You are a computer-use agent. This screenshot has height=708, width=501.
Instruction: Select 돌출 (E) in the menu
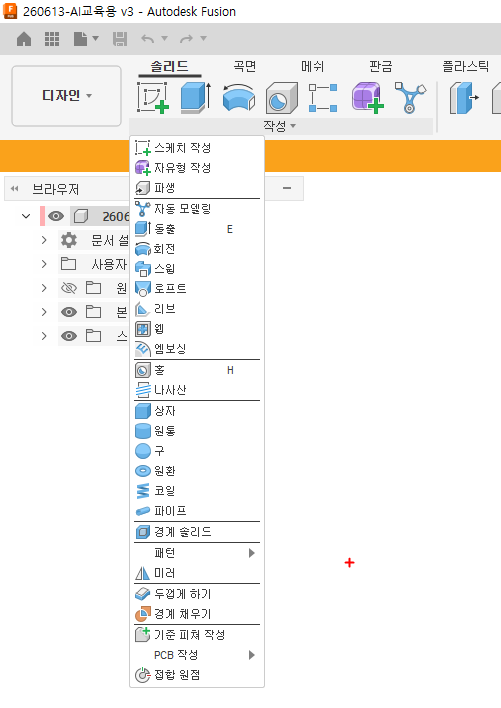[197, 229]
